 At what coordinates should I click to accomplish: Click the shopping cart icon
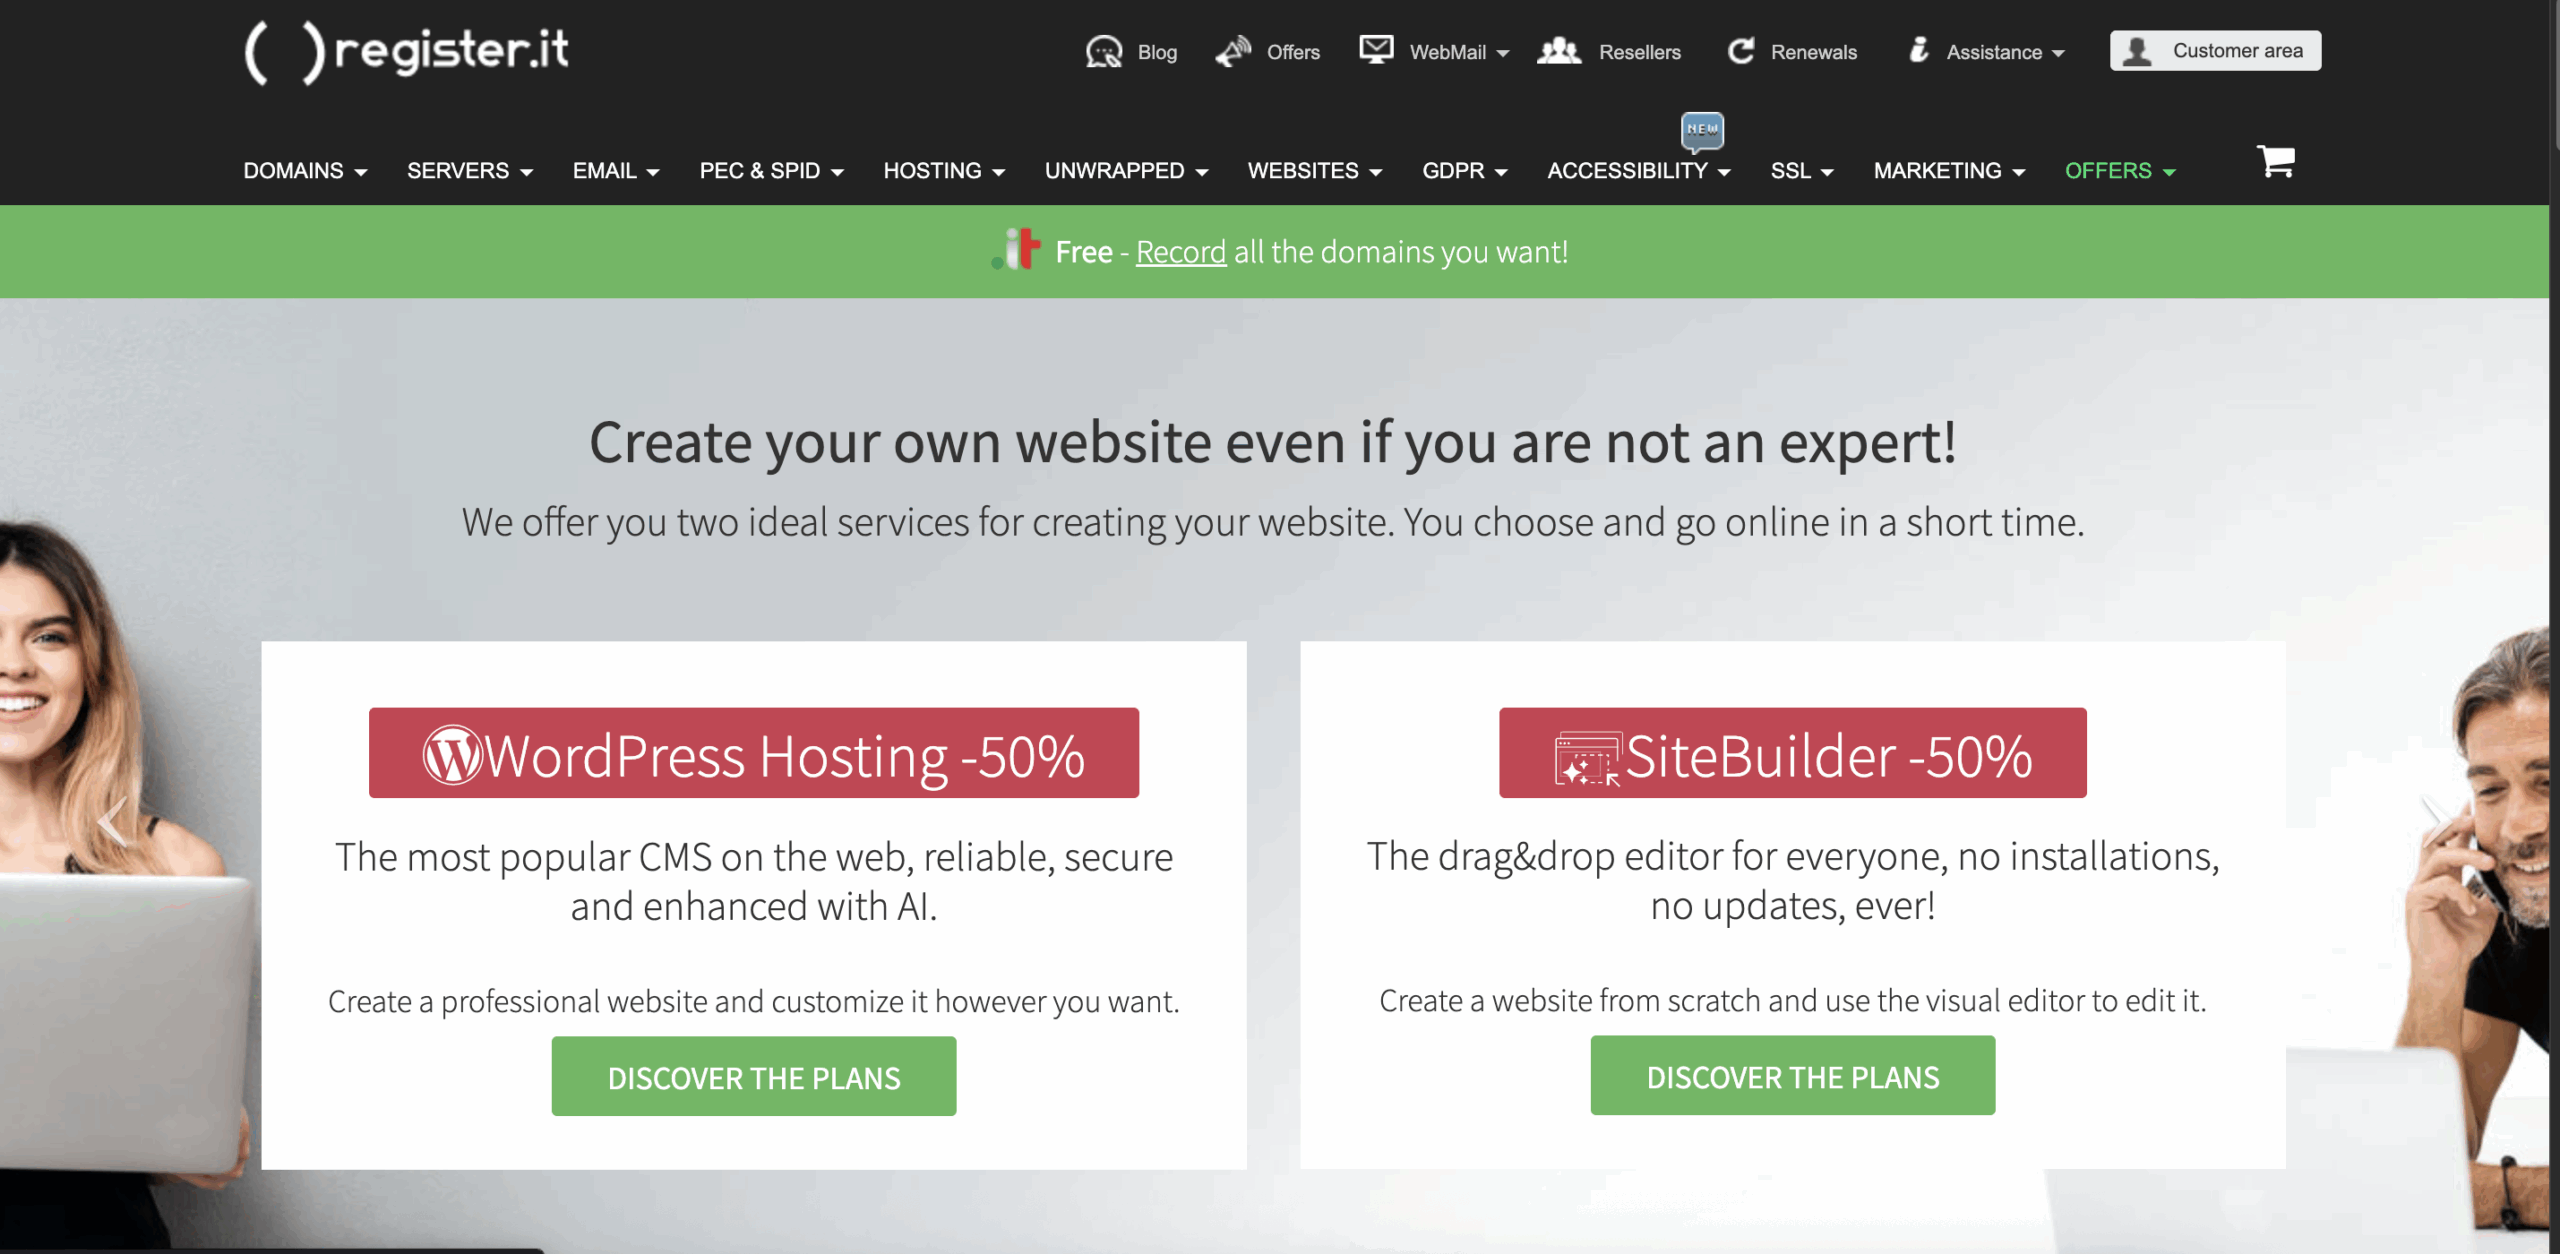pyautogui.click(x=2275, y=161)
